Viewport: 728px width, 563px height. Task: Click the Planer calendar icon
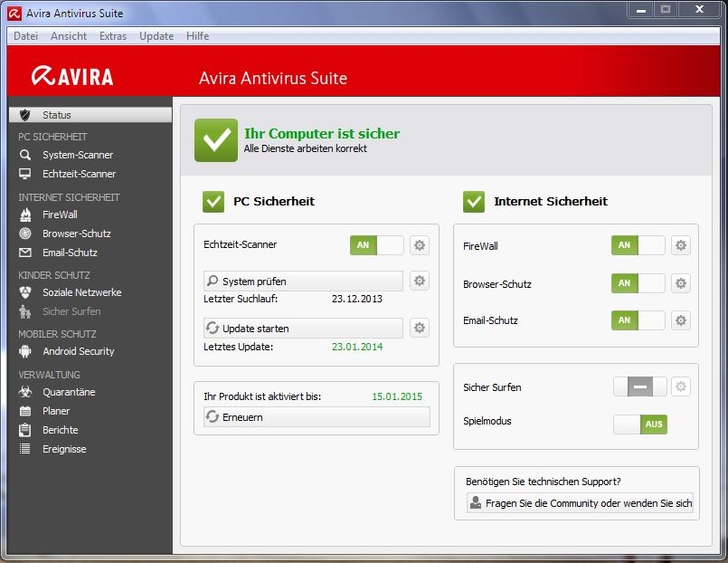pyautogui.click(x=25, y=411)
